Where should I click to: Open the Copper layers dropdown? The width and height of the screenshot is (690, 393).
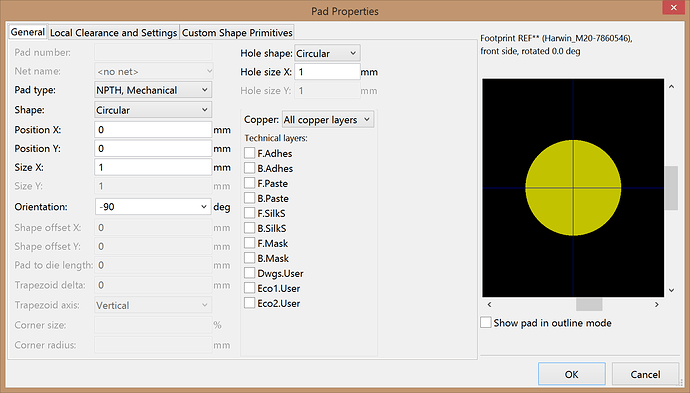[327, 120]
